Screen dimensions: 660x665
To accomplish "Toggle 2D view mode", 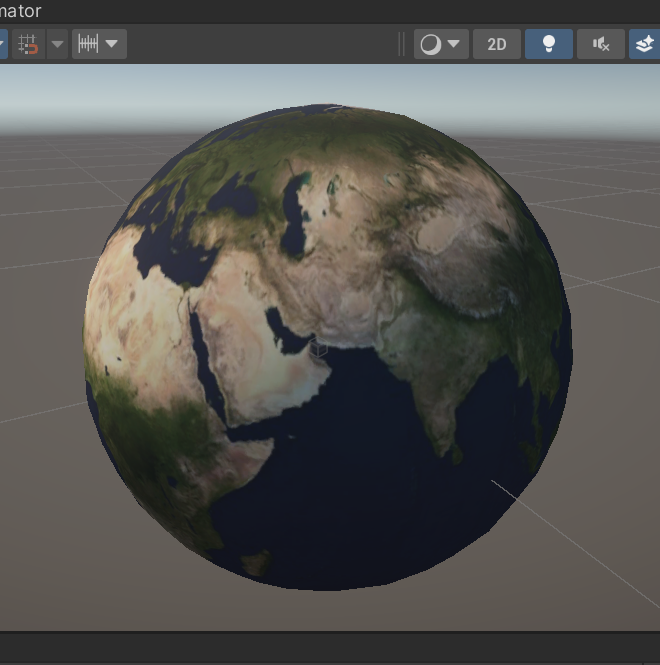I will coord(497,44).
